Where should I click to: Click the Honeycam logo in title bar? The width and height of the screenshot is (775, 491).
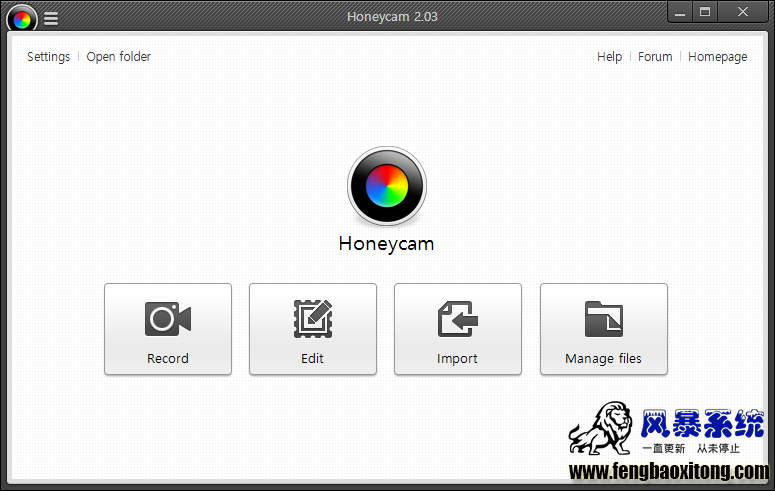click(x=22, y=19)
